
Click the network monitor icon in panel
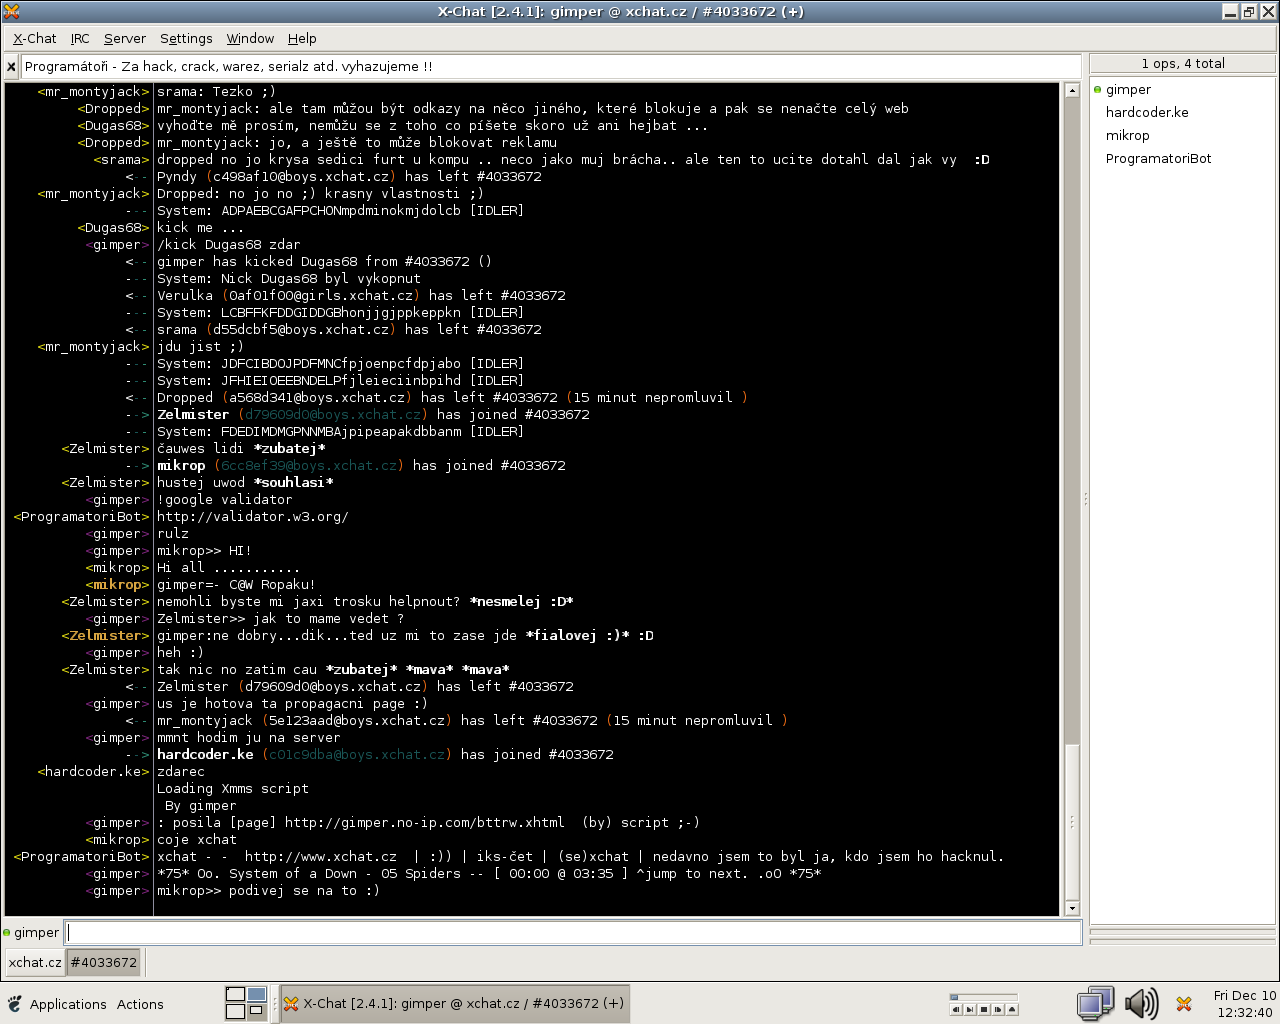click(x=1095, y=1003)
